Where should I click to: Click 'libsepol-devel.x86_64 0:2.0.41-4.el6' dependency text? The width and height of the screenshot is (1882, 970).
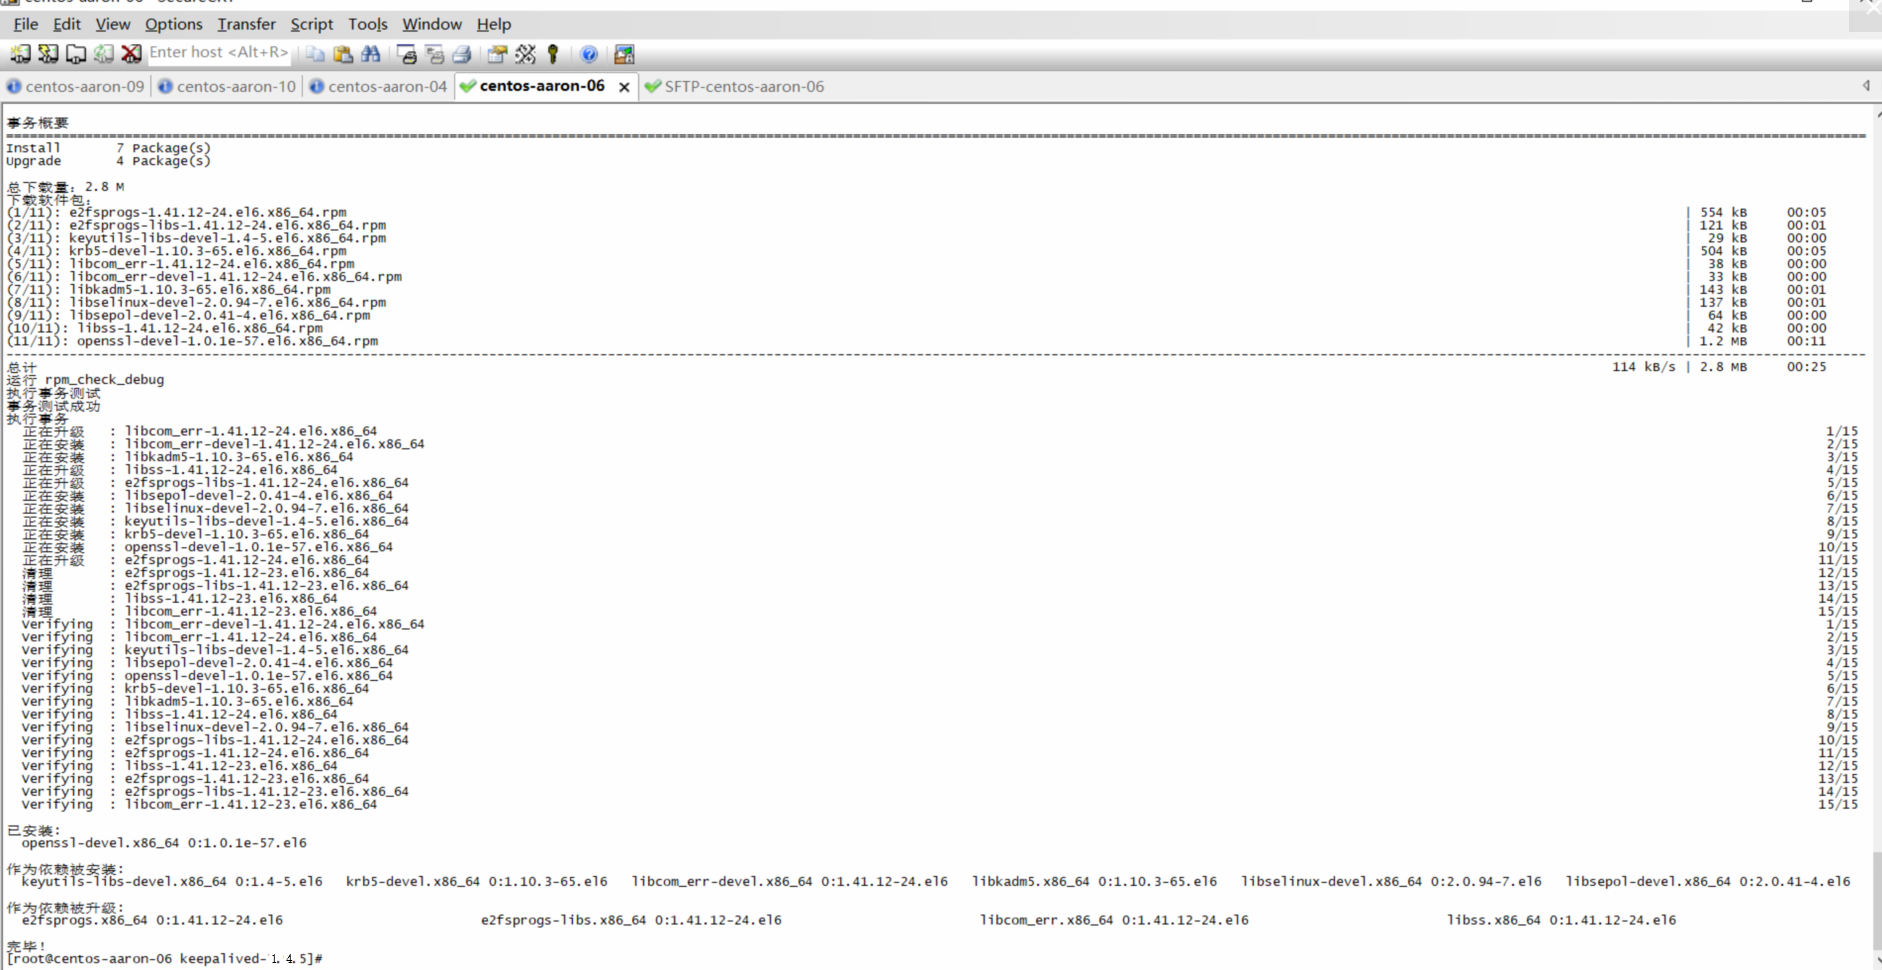coord(1708,882)
